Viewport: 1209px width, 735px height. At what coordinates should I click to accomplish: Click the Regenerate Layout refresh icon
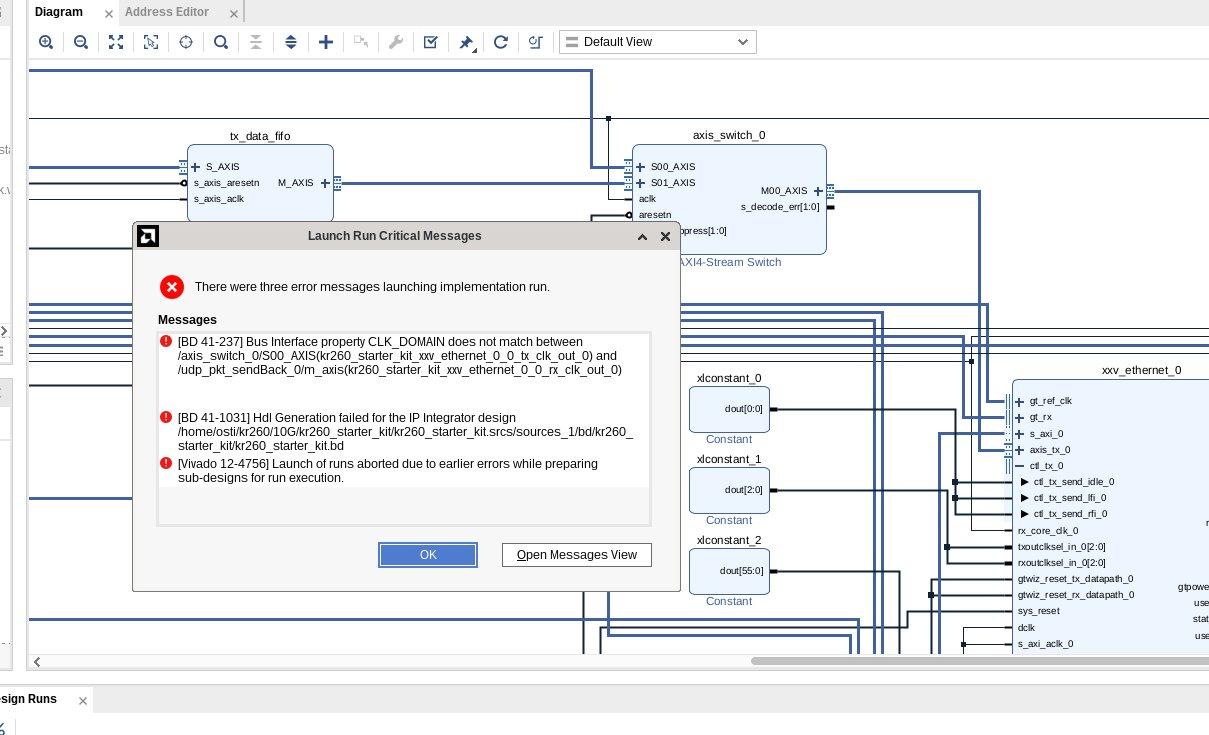(x=501, y=42)
